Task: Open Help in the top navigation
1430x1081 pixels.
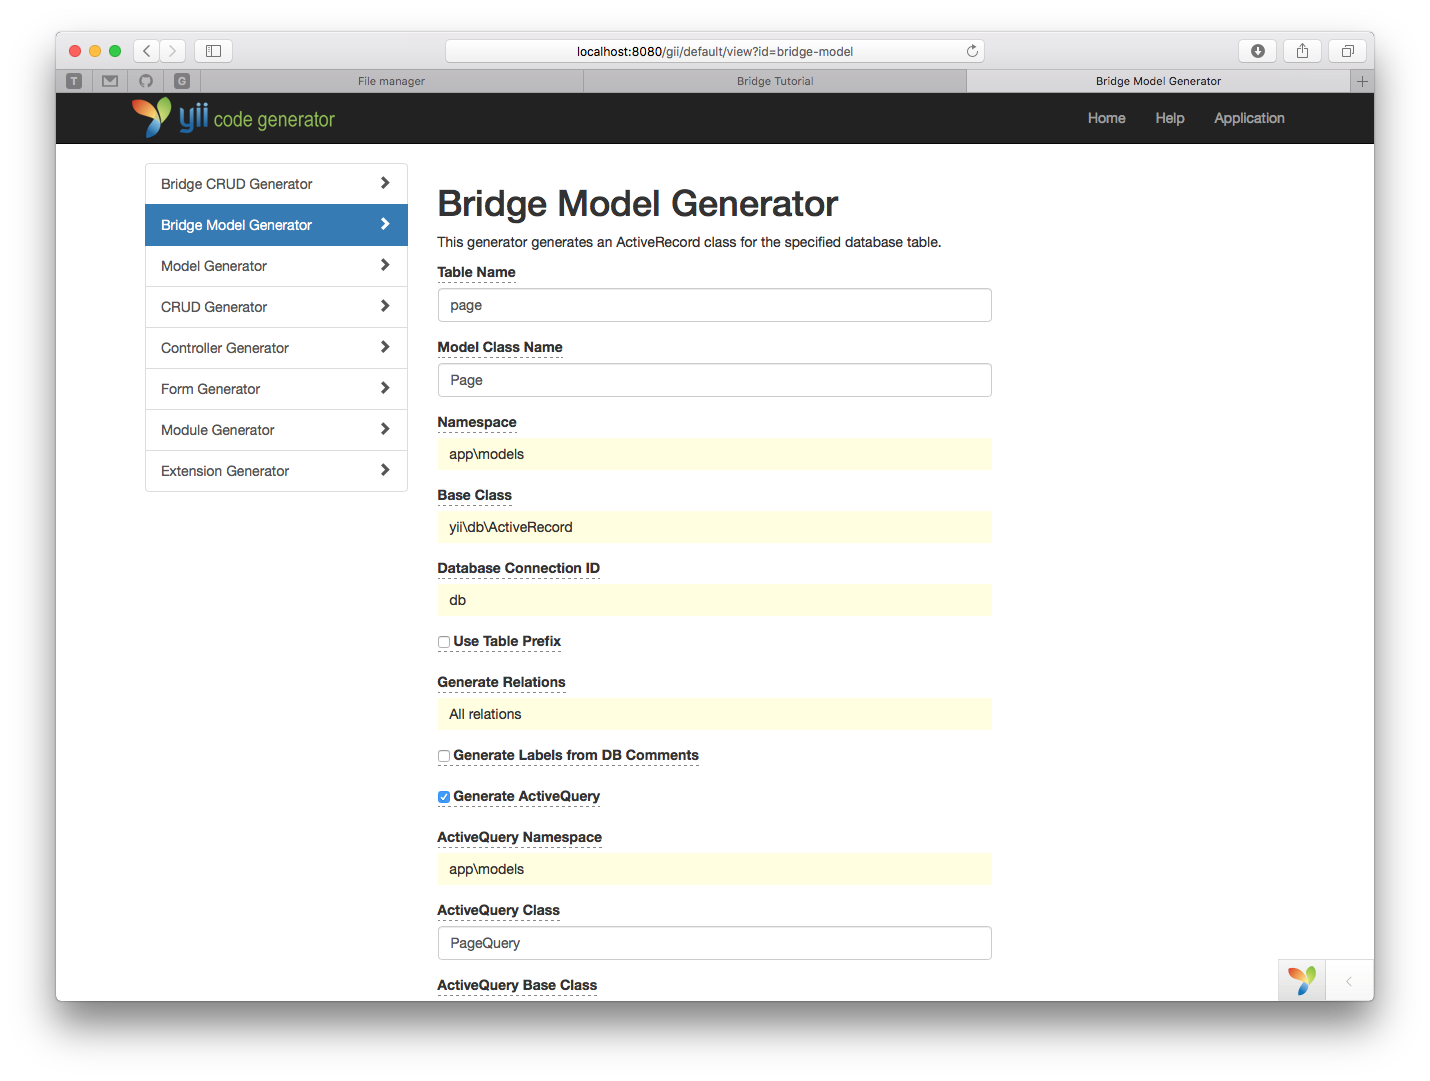Action: [1169, 118]
